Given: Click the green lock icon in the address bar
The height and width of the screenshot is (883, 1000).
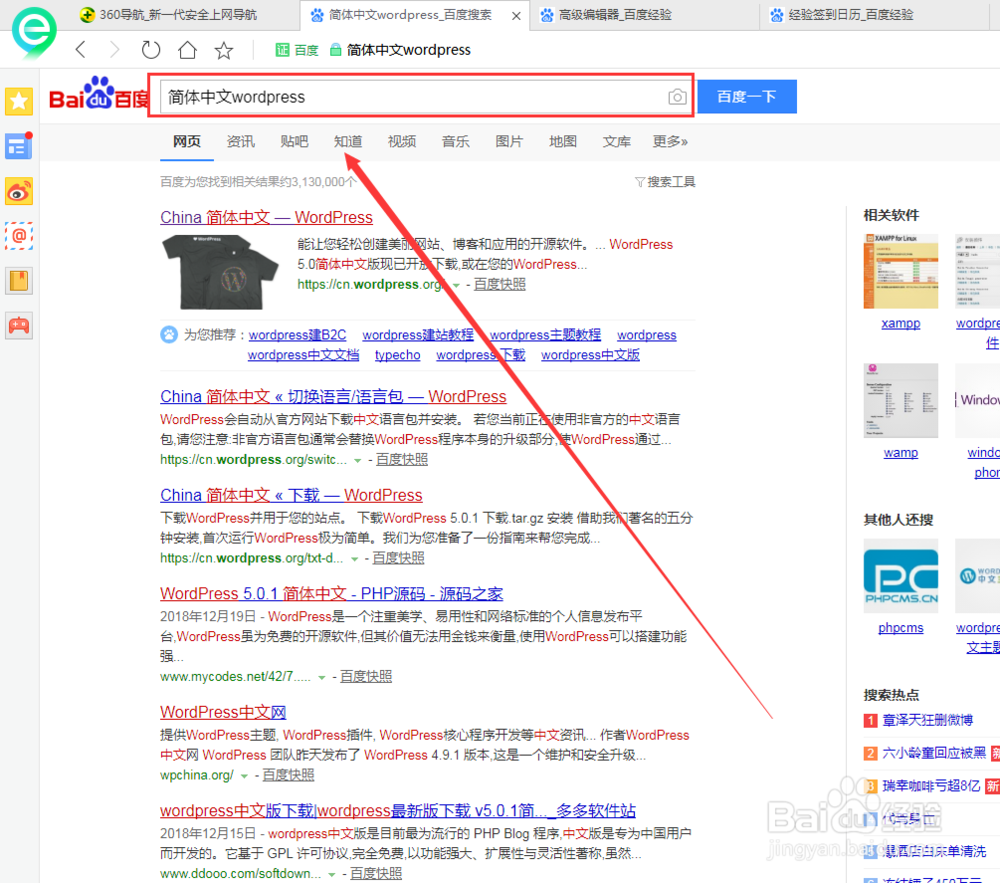Looking at the screenshot, I should pyautogui.click(x=335, y=50).
